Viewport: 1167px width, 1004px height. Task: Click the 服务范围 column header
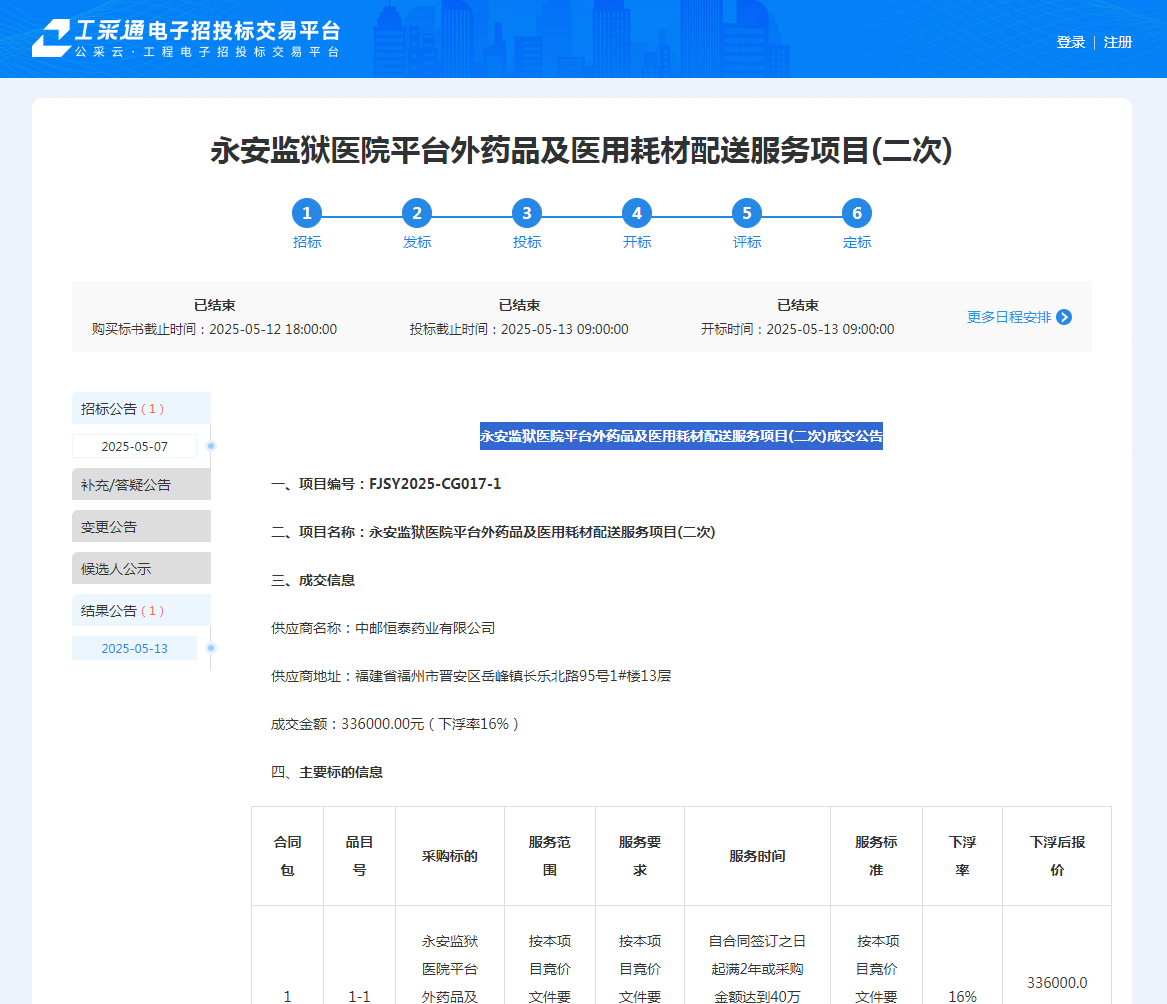tap(550, 856)
